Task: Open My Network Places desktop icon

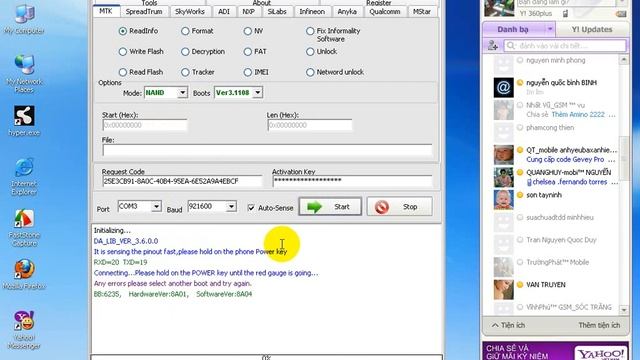Action: coord(24,73)
